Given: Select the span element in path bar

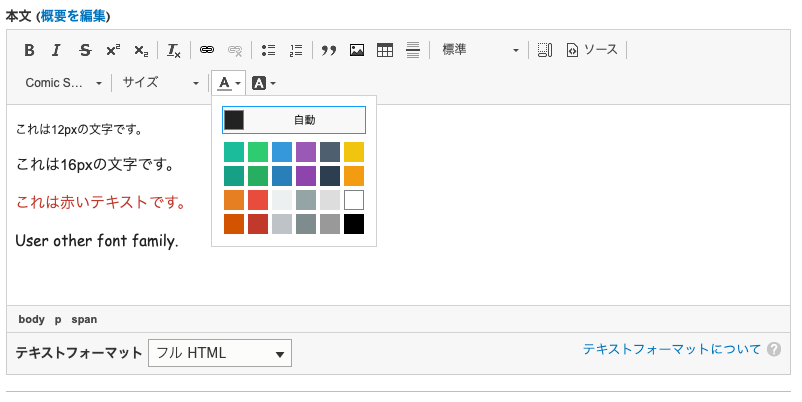Looking at the screenshot, I should [x=84, y=320].
